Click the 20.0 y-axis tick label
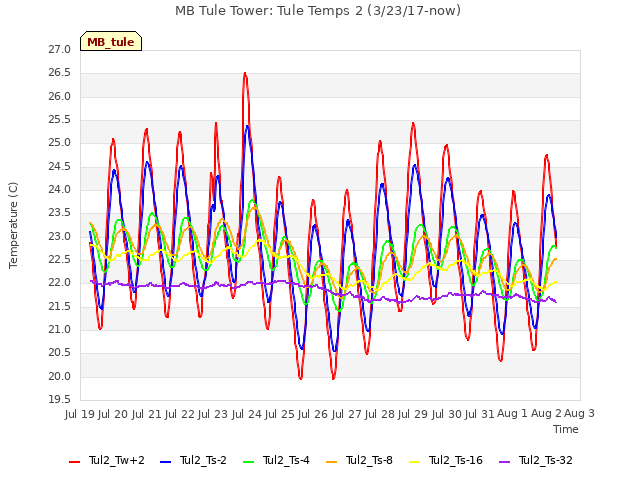Image resolution: width=640 pixels, height=480 pixels. [60, 376]
